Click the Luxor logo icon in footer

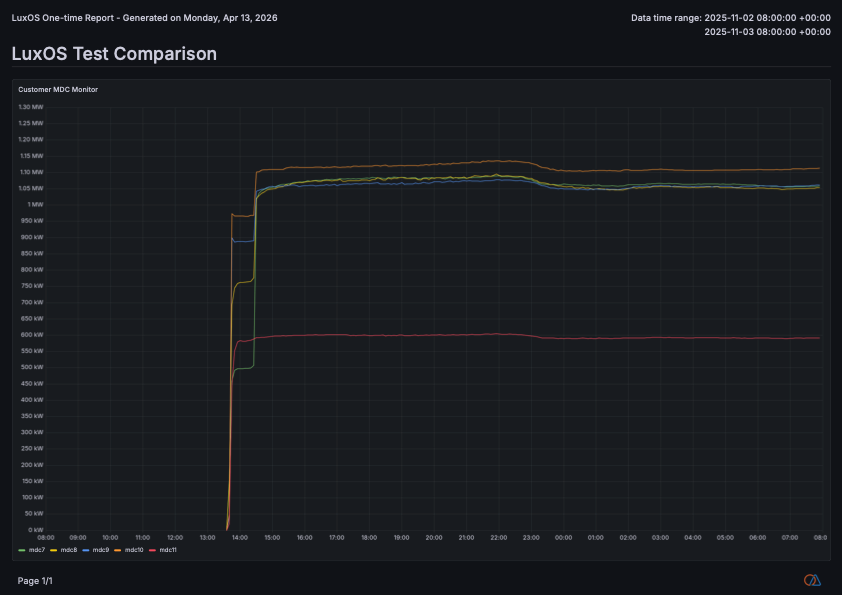812,580
